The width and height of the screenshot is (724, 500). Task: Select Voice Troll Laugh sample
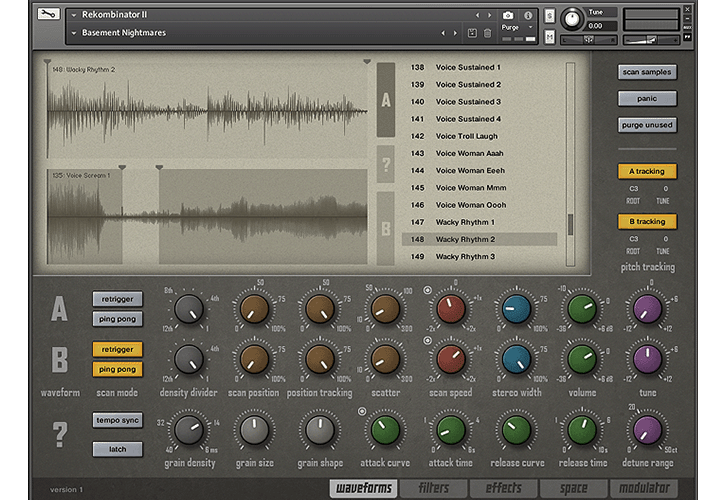click(479, 136)
